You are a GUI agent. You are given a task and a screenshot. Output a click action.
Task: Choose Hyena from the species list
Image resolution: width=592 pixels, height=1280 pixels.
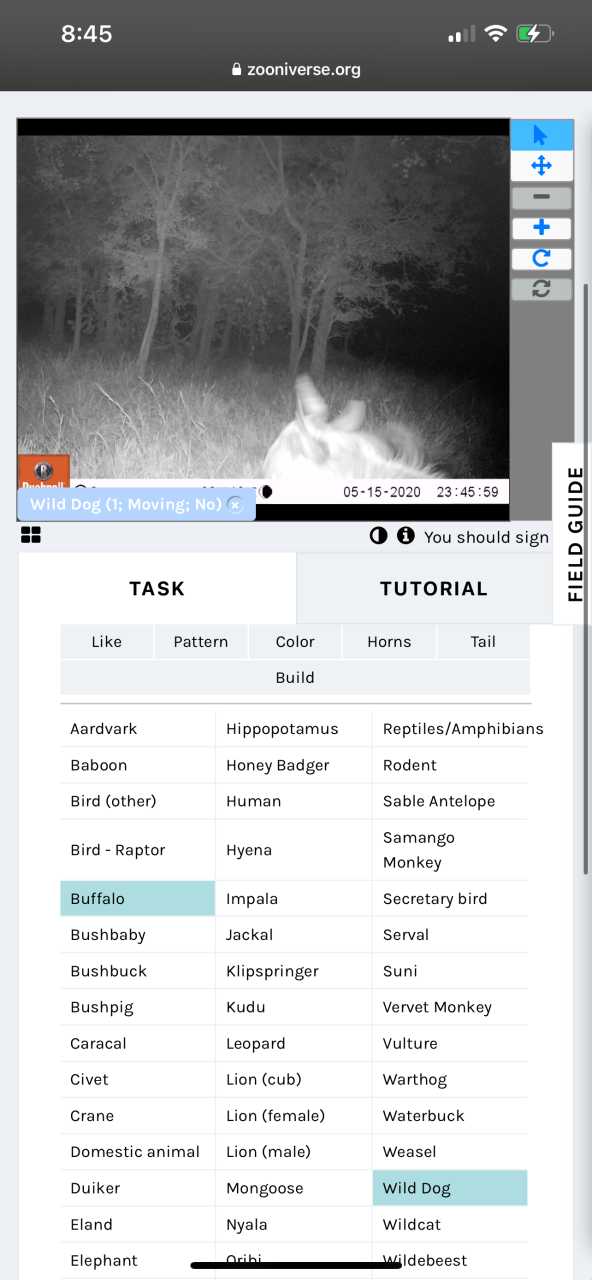293,850
